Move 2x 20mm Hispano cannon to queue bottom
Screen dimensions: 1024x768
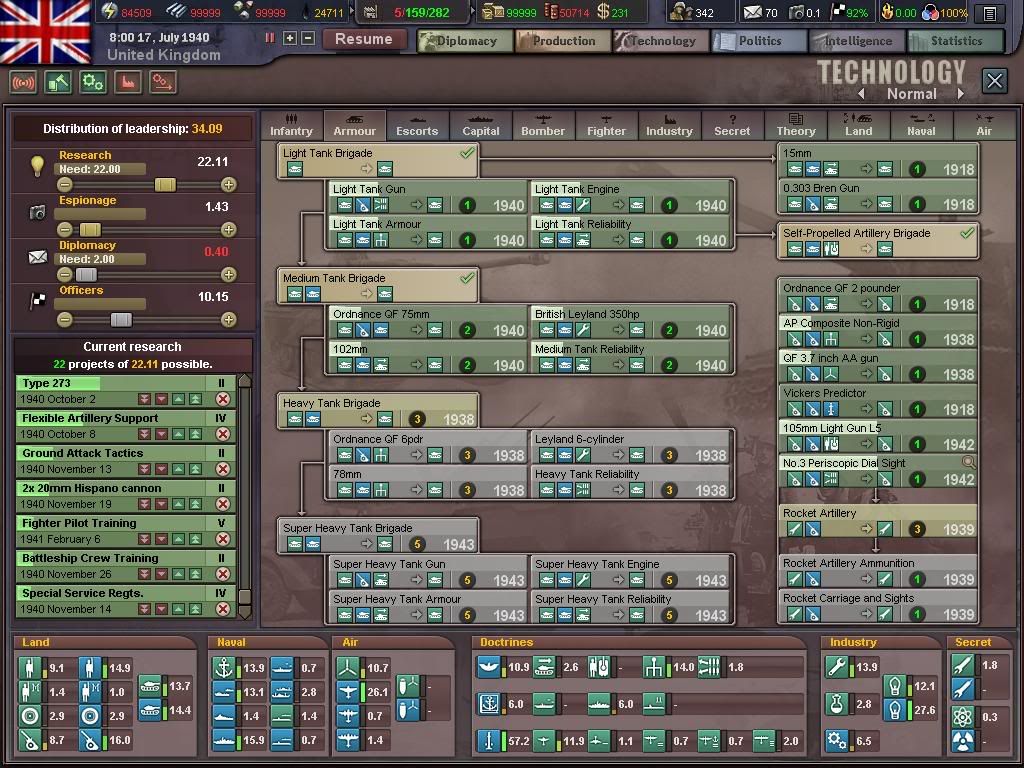(144, 504)
